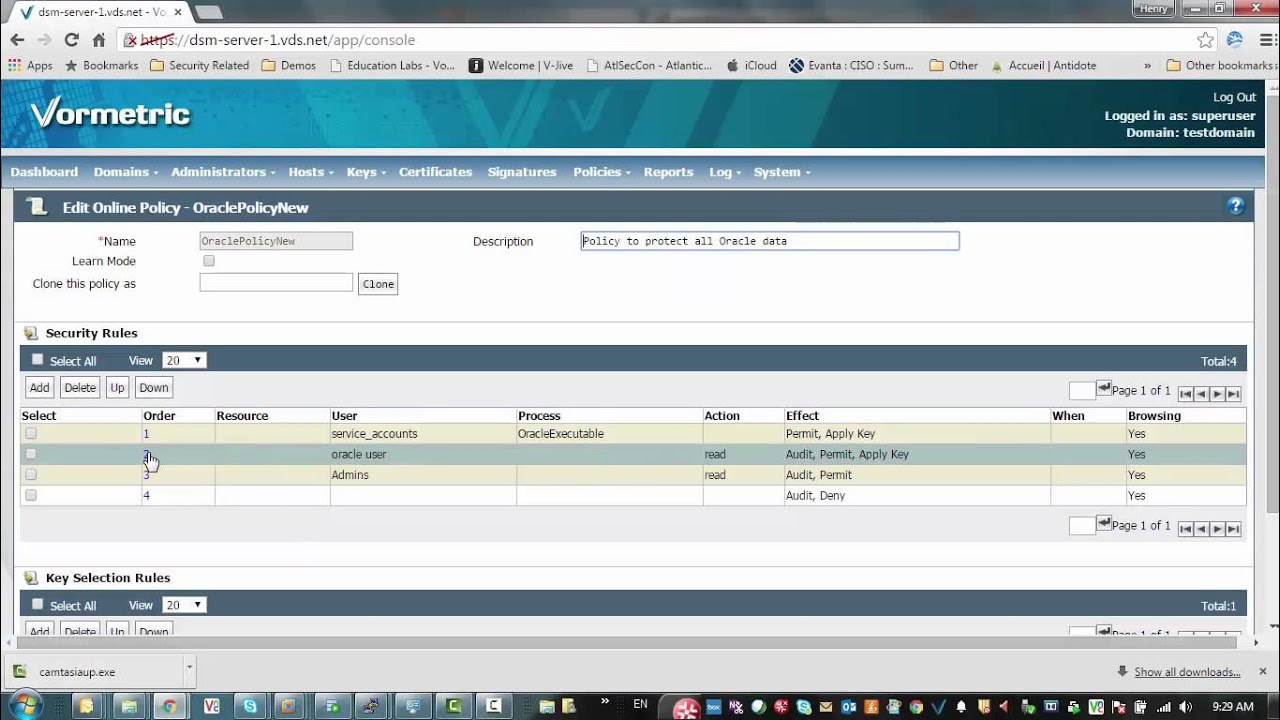The height and width of the screenshot is (720, 1280).
Task: Click the Add button in Security Rules
Action: coord(39,388)
